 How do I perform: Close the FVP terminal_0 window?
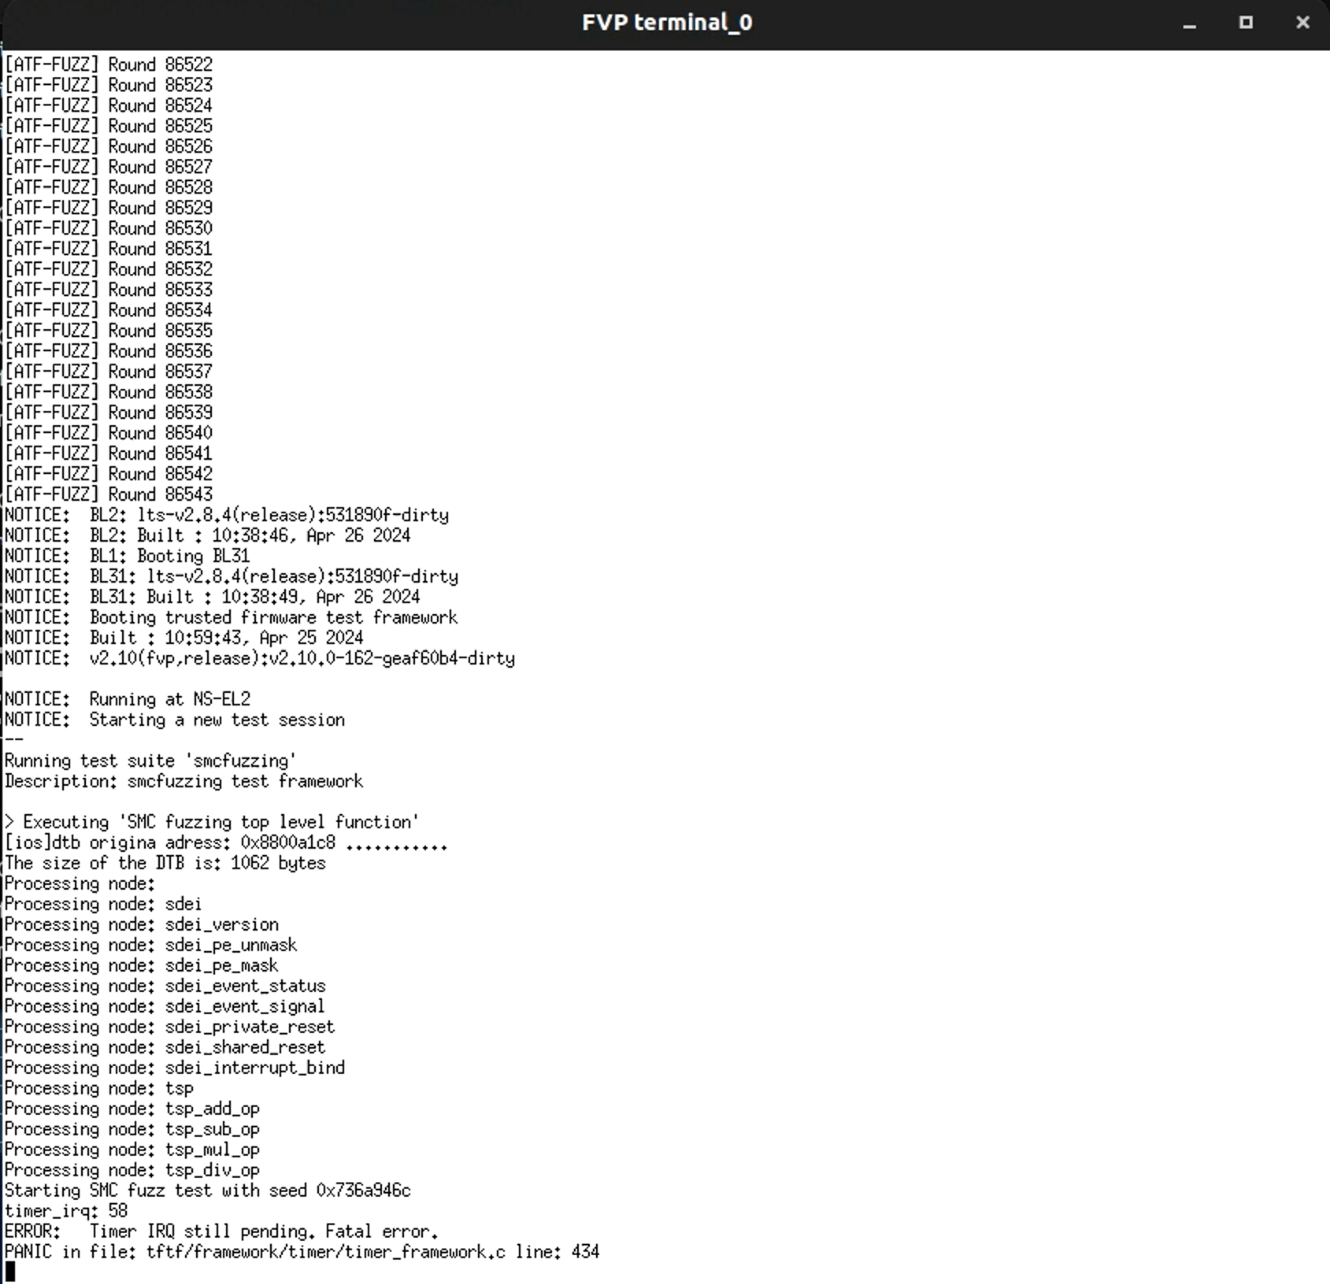[1303, 22]
